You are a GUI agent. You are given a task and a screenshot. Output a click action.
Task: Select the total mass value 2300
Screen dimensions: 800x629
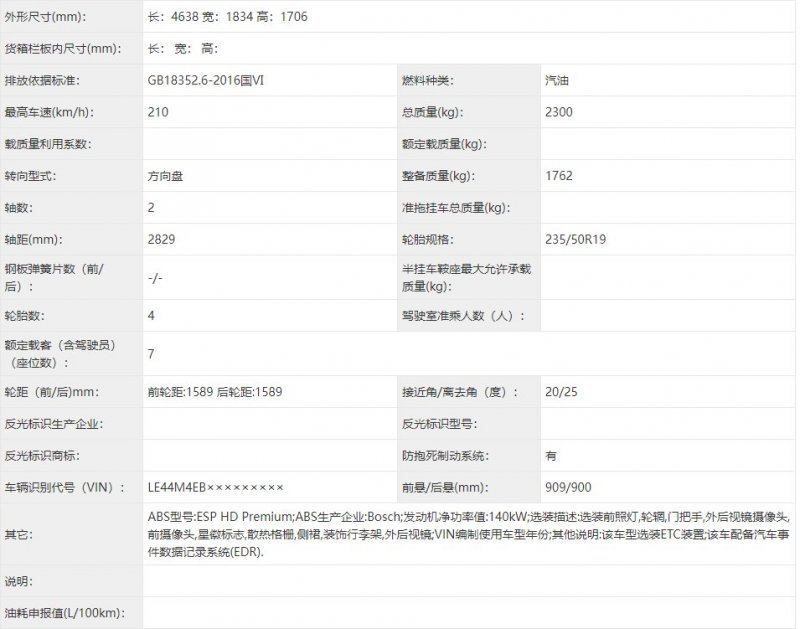(x=559, y=112)
